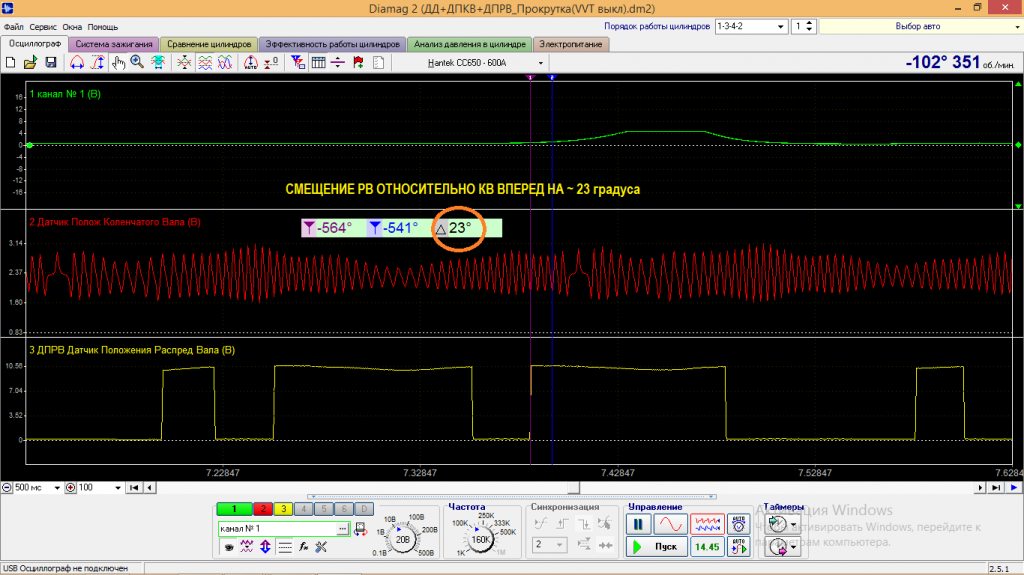Click the vertical stretch waveform icon
The height and width of the screenshot is (575, 1024).
[97, 63]
